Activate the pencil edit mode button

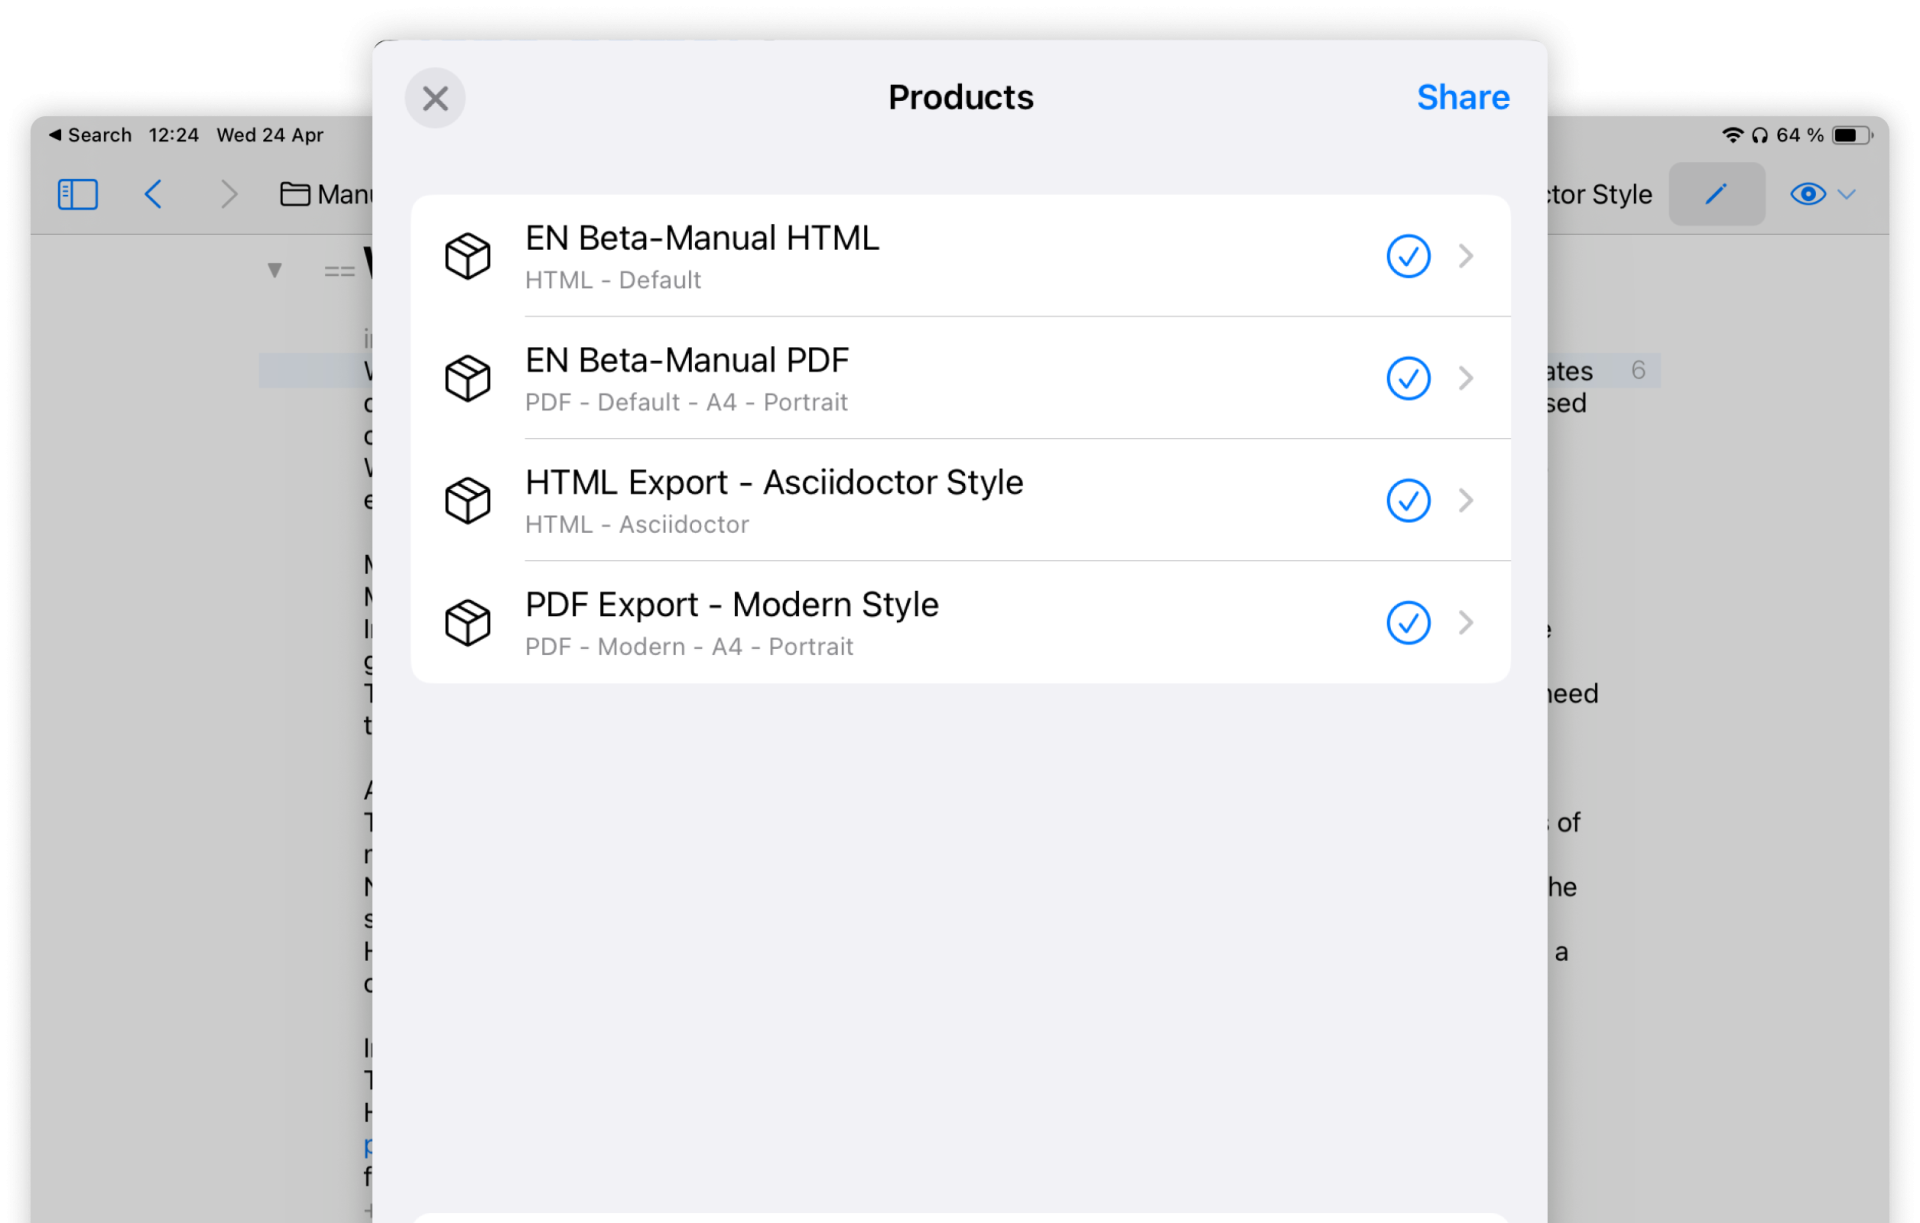pos(1716,194)
